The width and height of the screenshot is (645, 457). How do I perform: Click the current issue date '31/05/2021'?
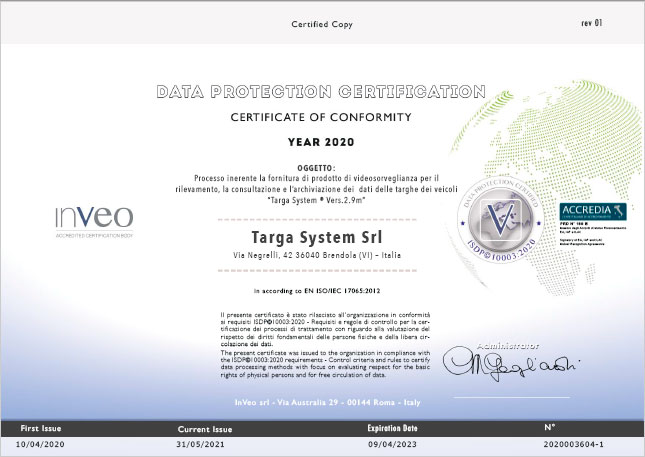pos(200,444)
